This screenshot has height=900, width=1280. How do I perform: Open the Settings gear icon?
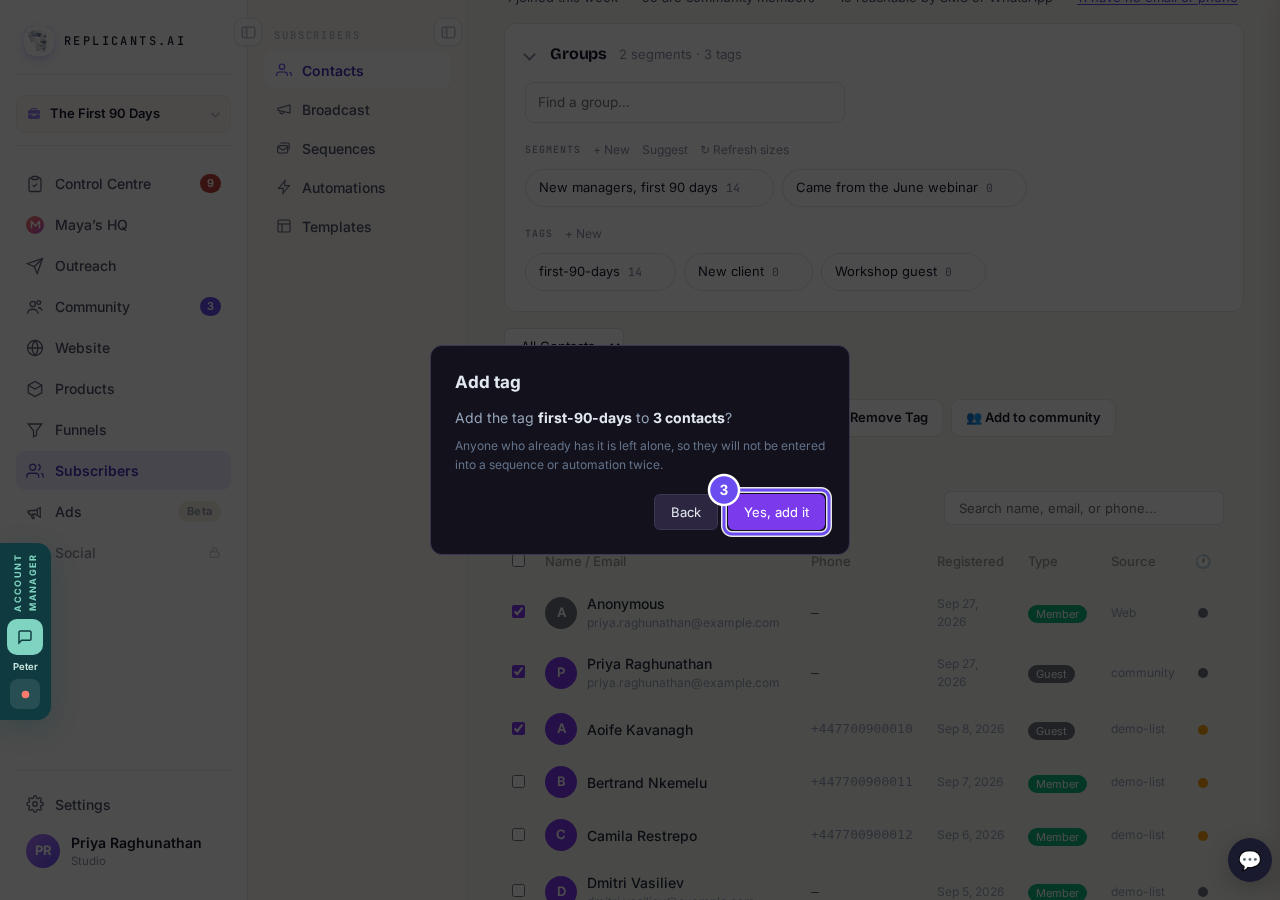[35, 804]
